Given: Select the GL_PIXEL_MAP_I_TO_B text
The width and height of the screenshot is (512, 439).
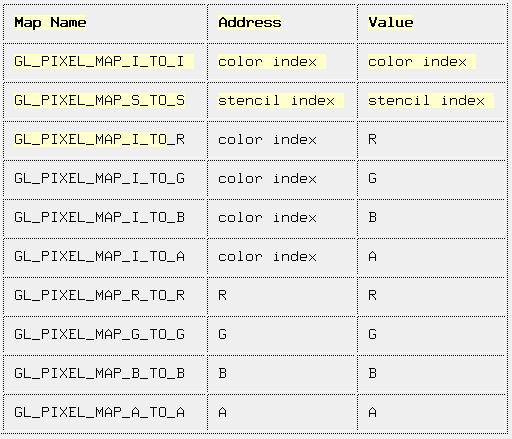Looking at the screenshot, I should click(x=99, y=218).
